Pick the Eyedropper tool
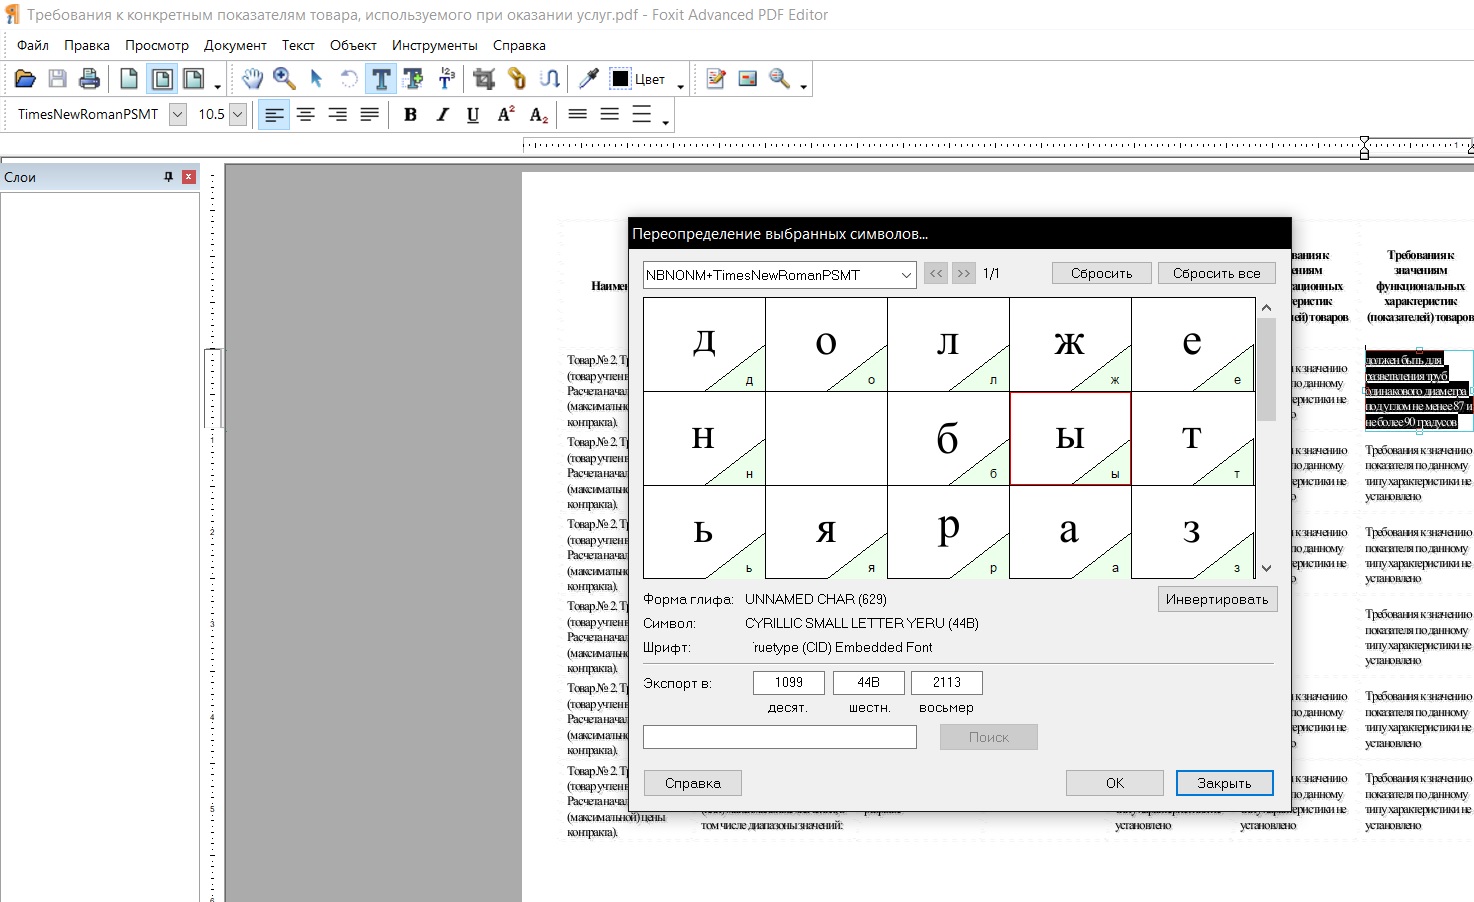Viewport: 1474px width, 902px height. (x=589, y=79)
